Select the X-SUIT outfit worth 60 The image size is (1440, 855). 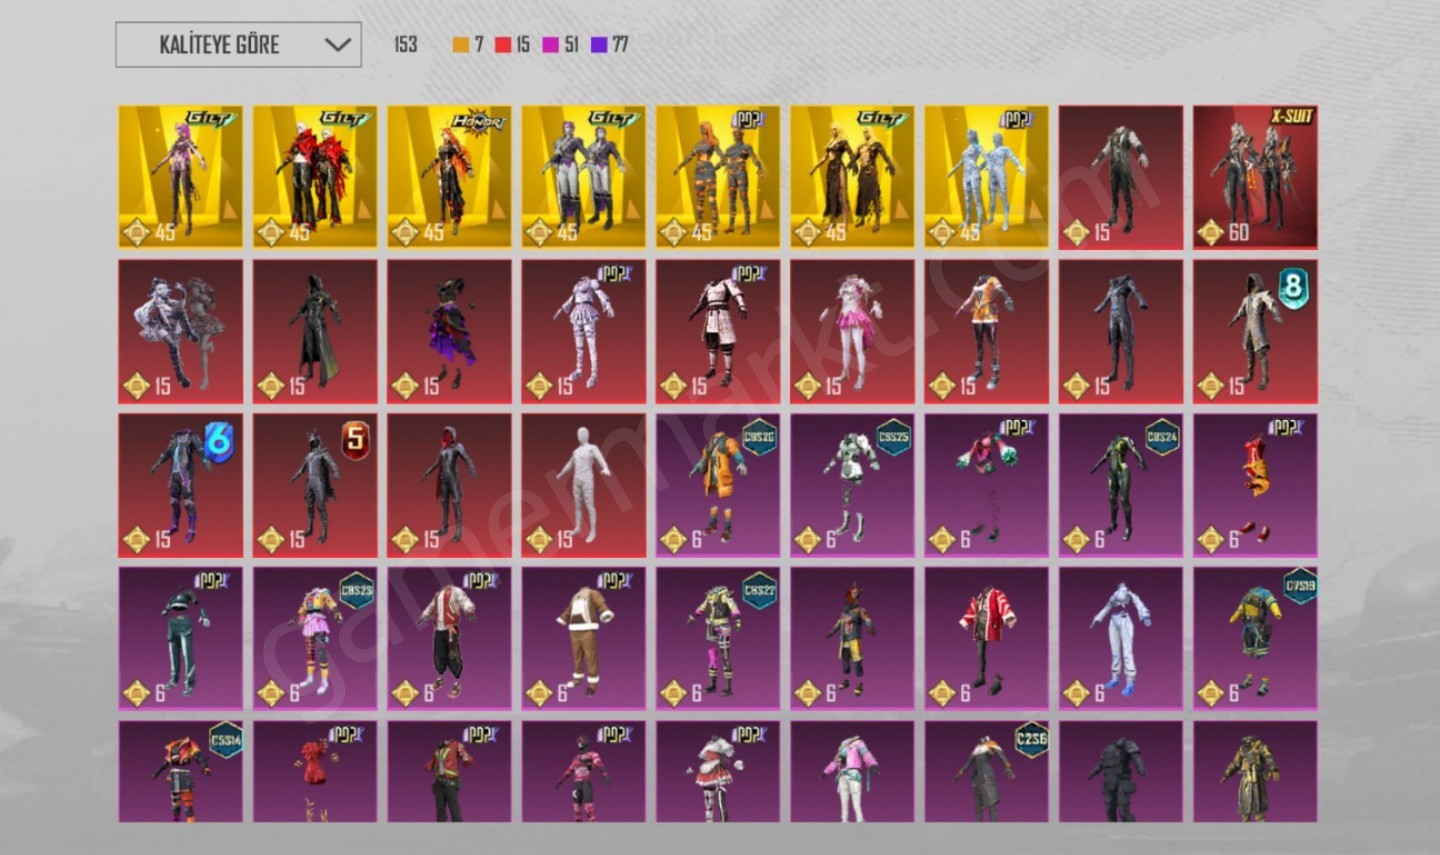pos(1255,177)
